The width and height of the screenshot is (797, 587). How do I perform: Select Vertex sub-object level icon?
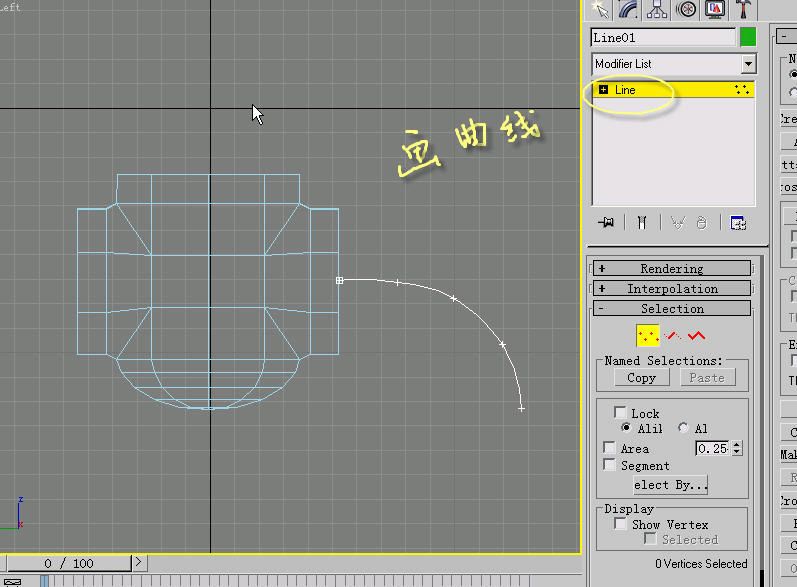[x=648, y=335]
